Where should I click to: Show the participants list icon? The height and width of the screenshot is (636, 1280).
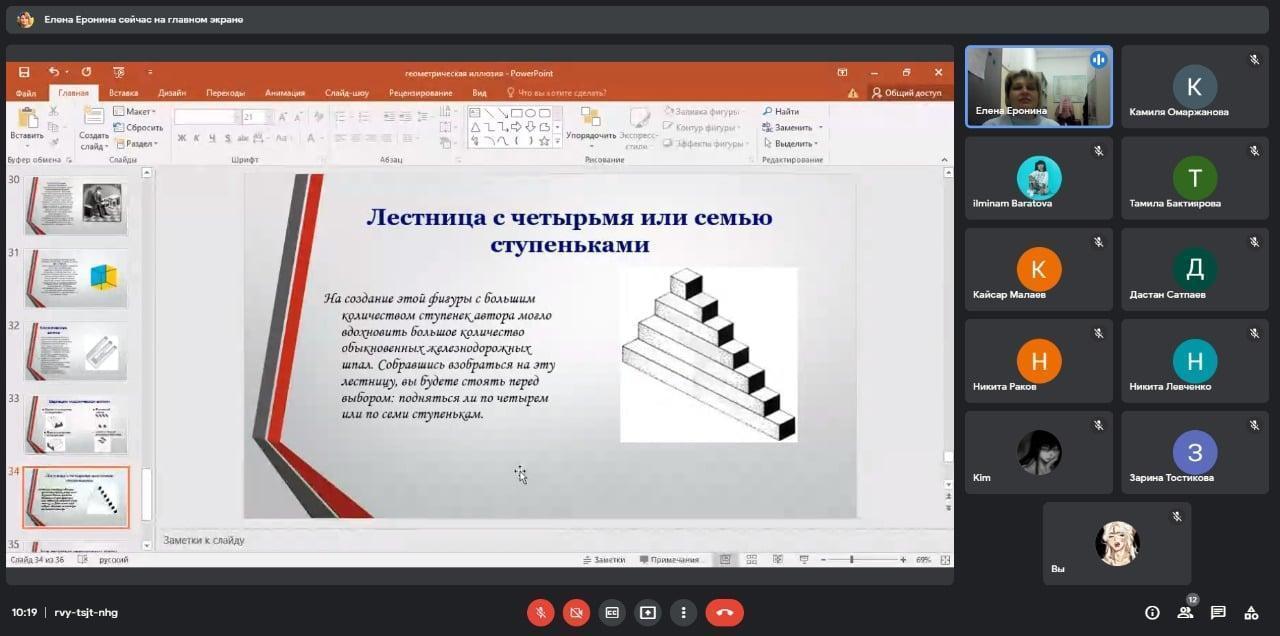1185,612
